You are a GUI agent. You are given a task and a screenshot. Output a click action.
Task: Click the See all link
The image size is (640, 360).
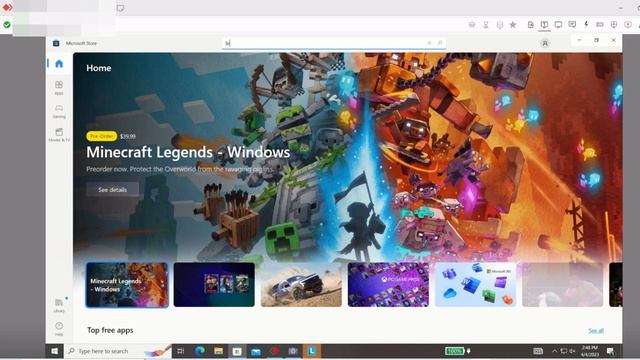[x=596, y=330]
